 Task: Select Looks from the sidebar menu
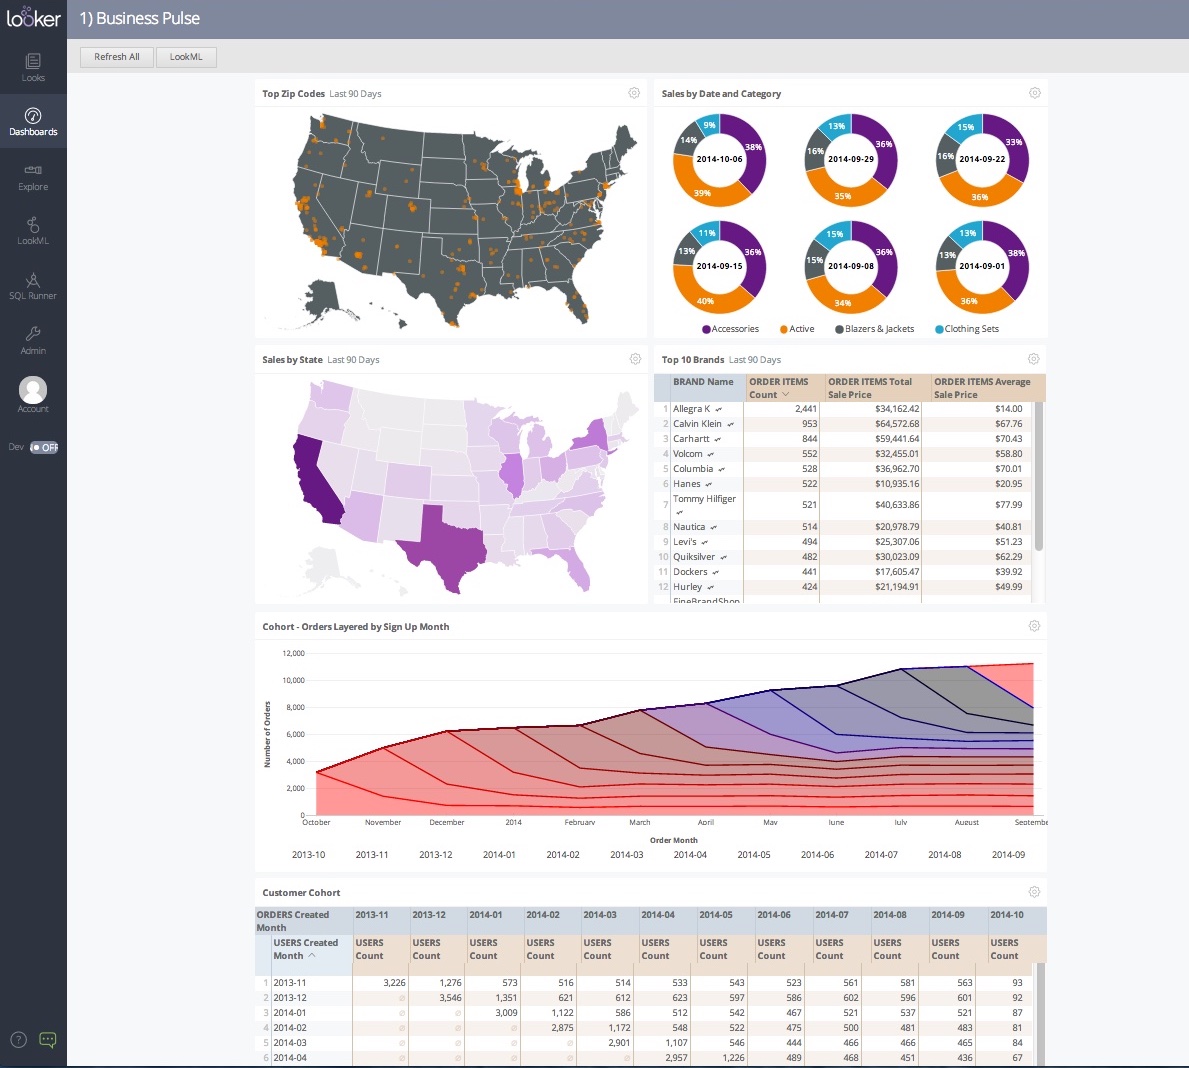(x=33, y=66)
